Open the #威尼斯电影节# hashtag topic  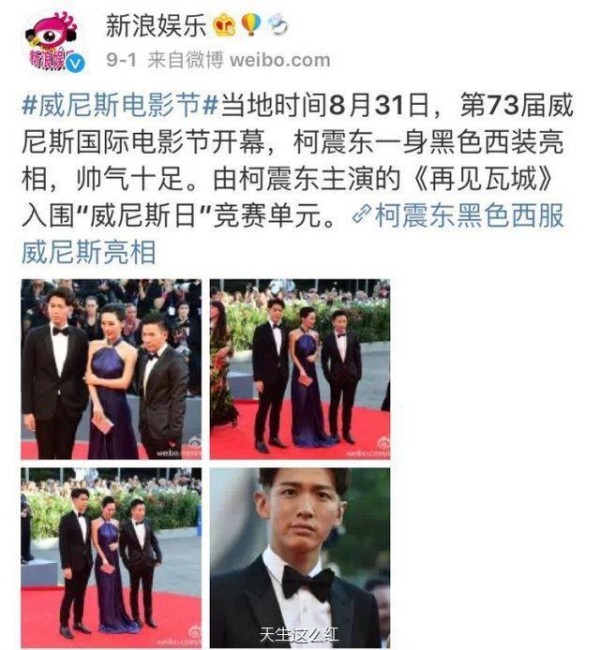[x=120, y=104]
